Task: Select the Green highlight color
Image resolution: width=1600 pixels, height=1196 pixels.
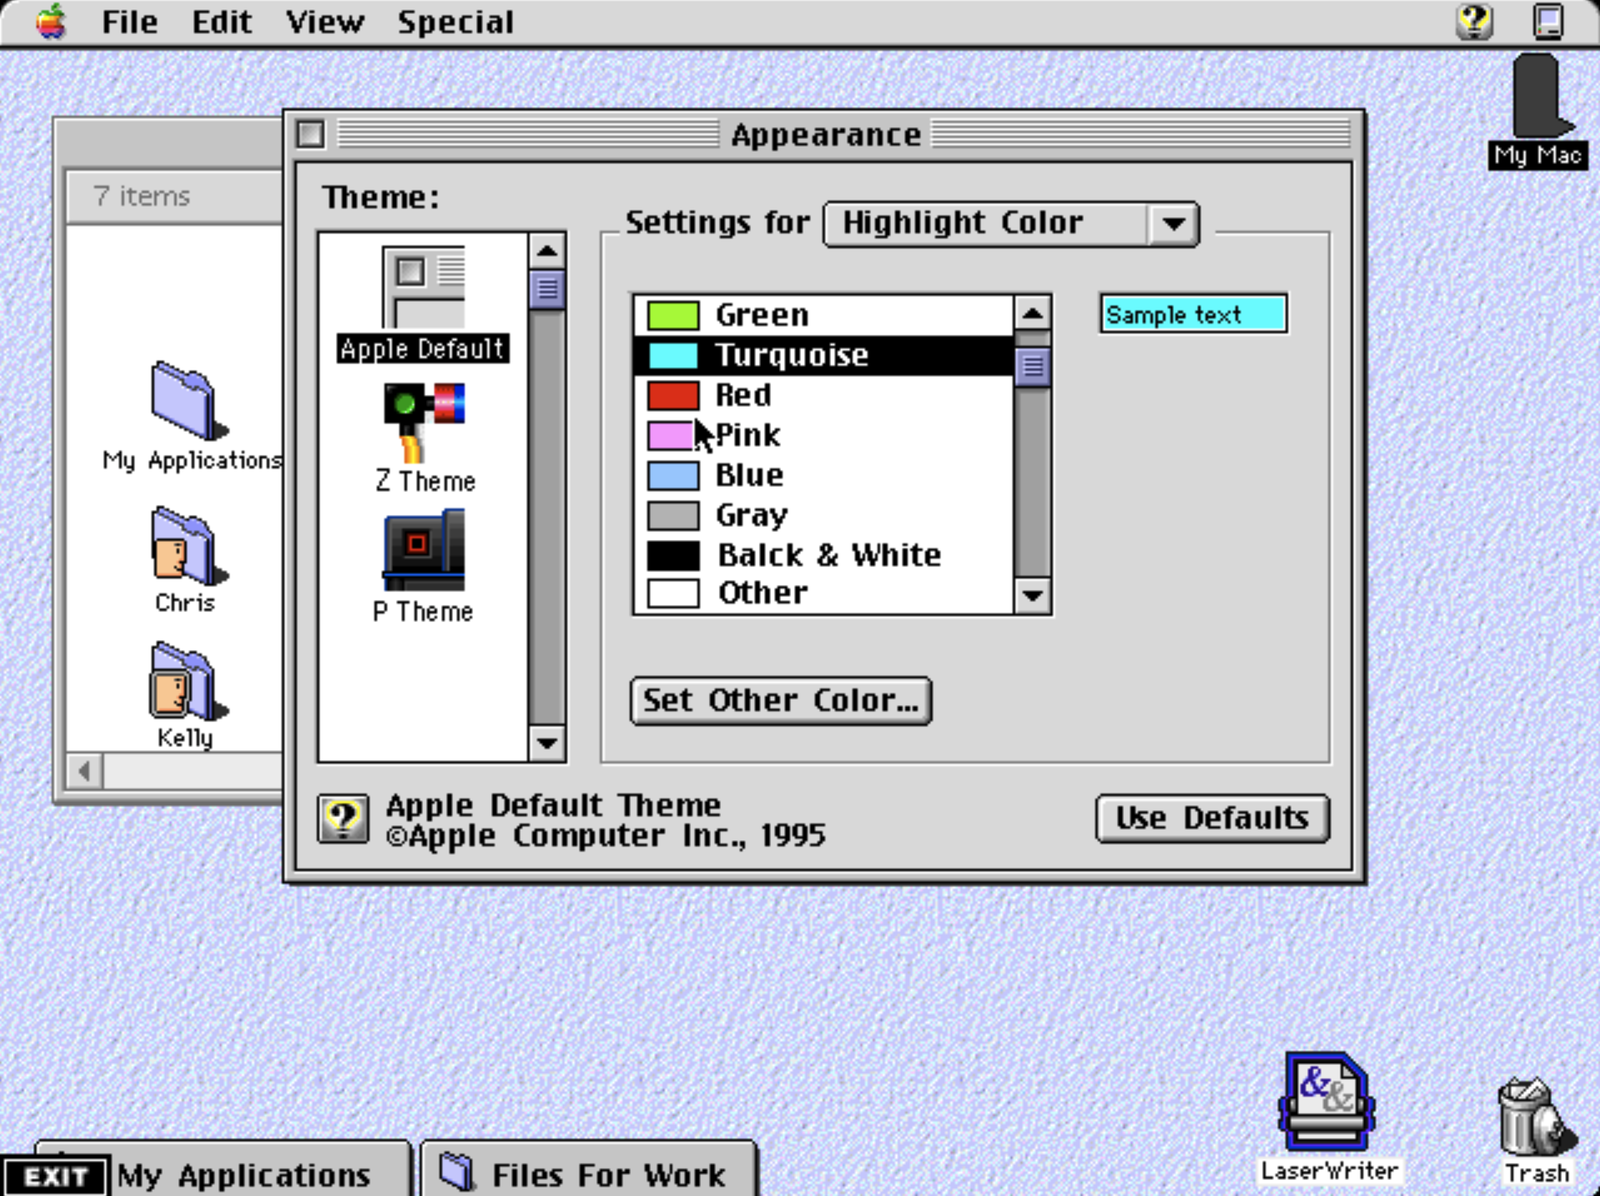Action: [762, 314]
